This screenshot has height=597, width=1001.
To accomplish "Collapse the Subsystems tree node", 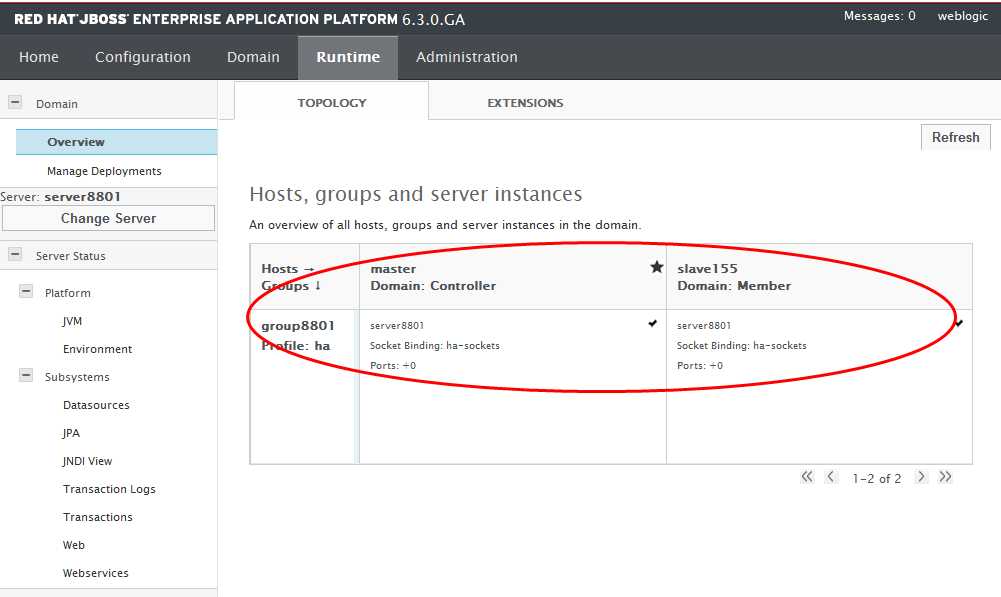I will click(x=26, y=375).
